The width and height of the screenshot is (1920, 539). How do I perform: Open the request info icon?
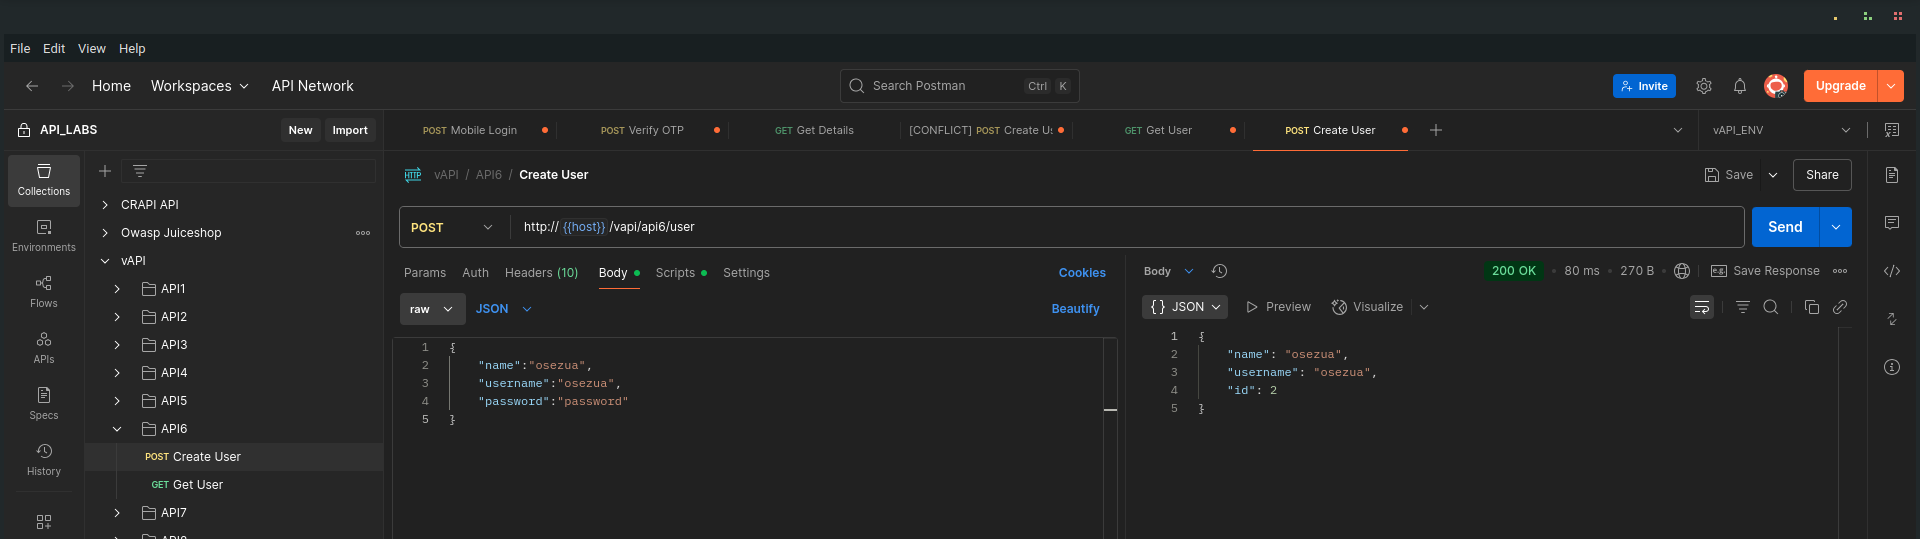tap(1892, 367)
